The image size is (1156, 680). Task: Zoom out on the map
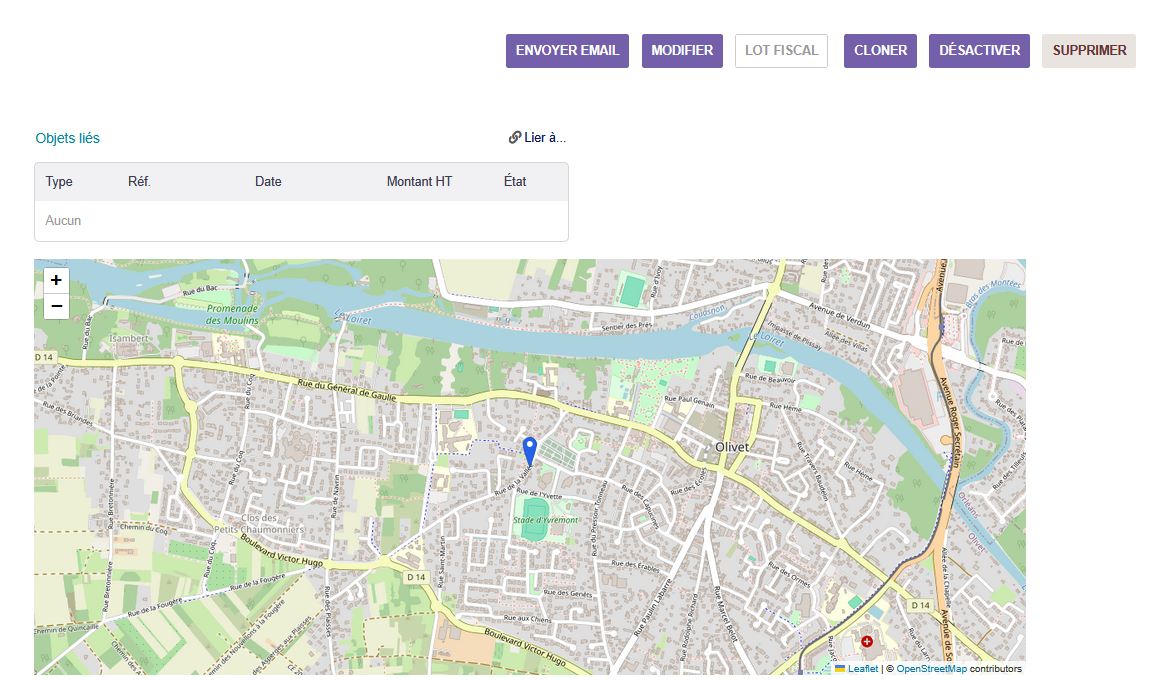tap(57, 306)
